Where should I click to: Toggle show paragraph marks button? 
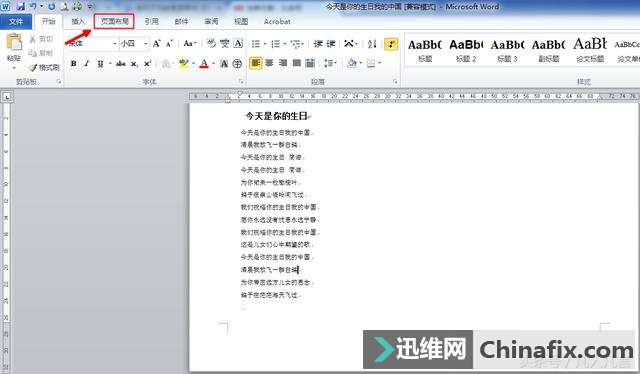tap(391, 44)
